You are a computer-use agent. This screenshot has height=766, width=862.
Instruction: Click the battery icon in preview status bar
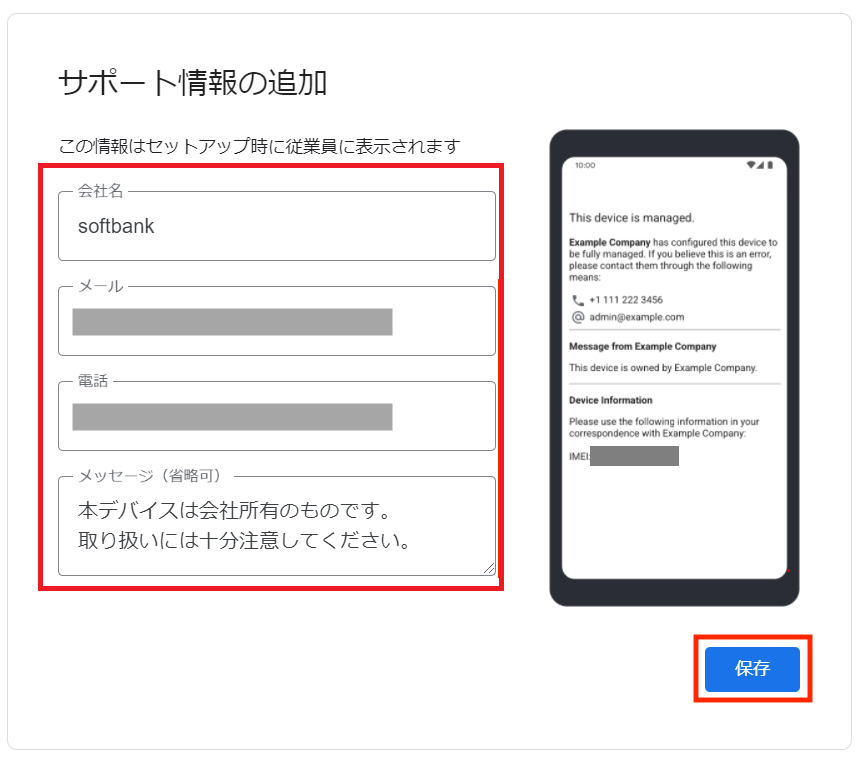click(770, 165)
